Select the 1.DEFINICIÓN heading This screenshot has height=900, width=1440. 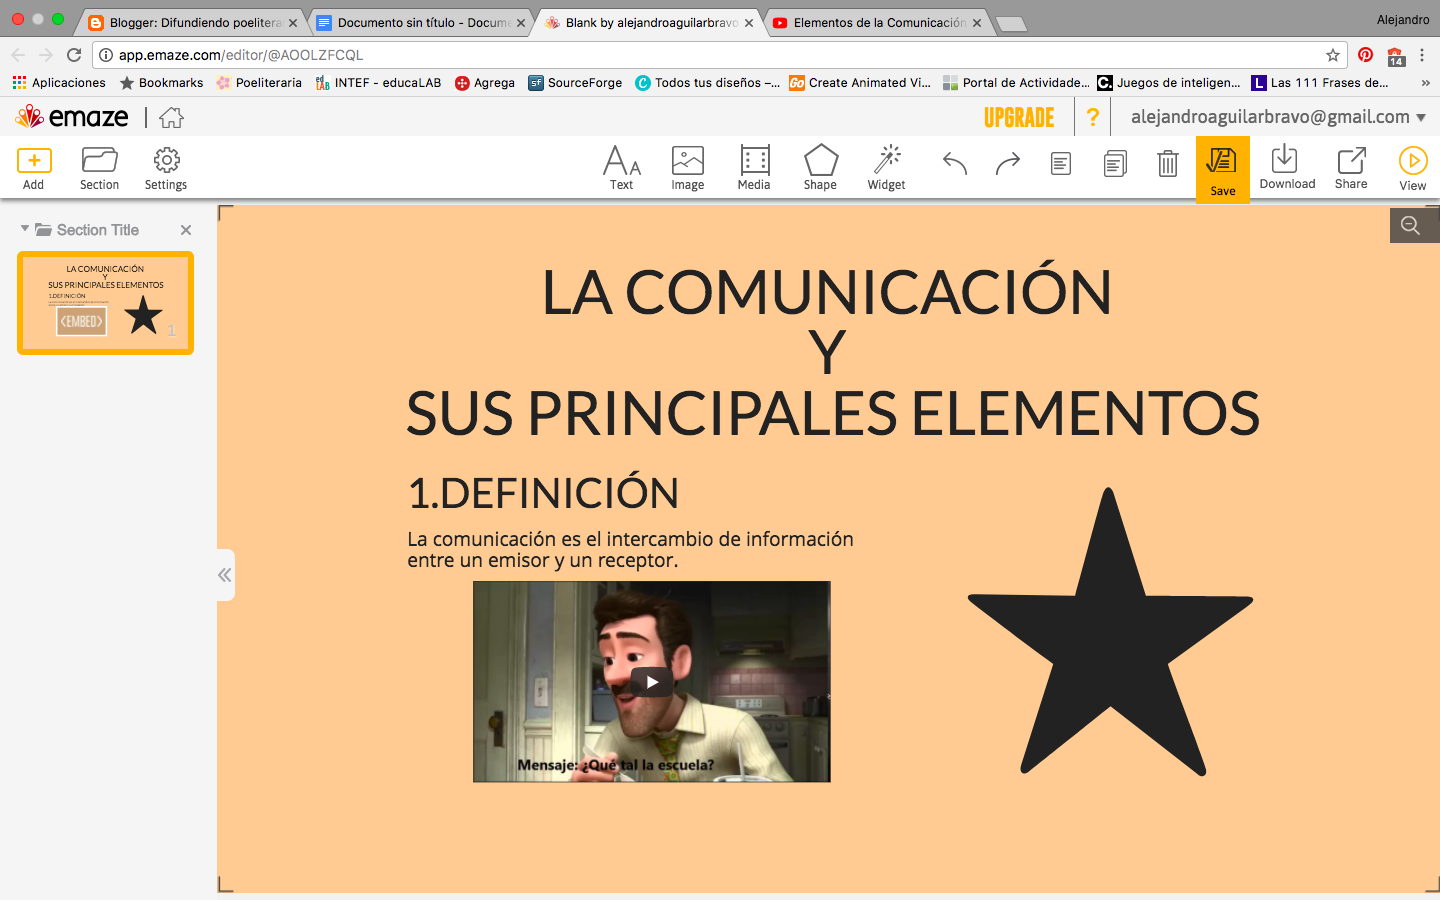(543, 493)
